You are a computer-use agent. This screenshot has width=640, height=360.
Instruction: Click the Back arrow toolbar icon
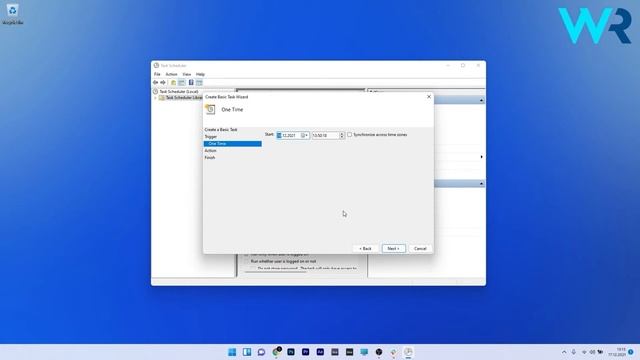point(156,82)
